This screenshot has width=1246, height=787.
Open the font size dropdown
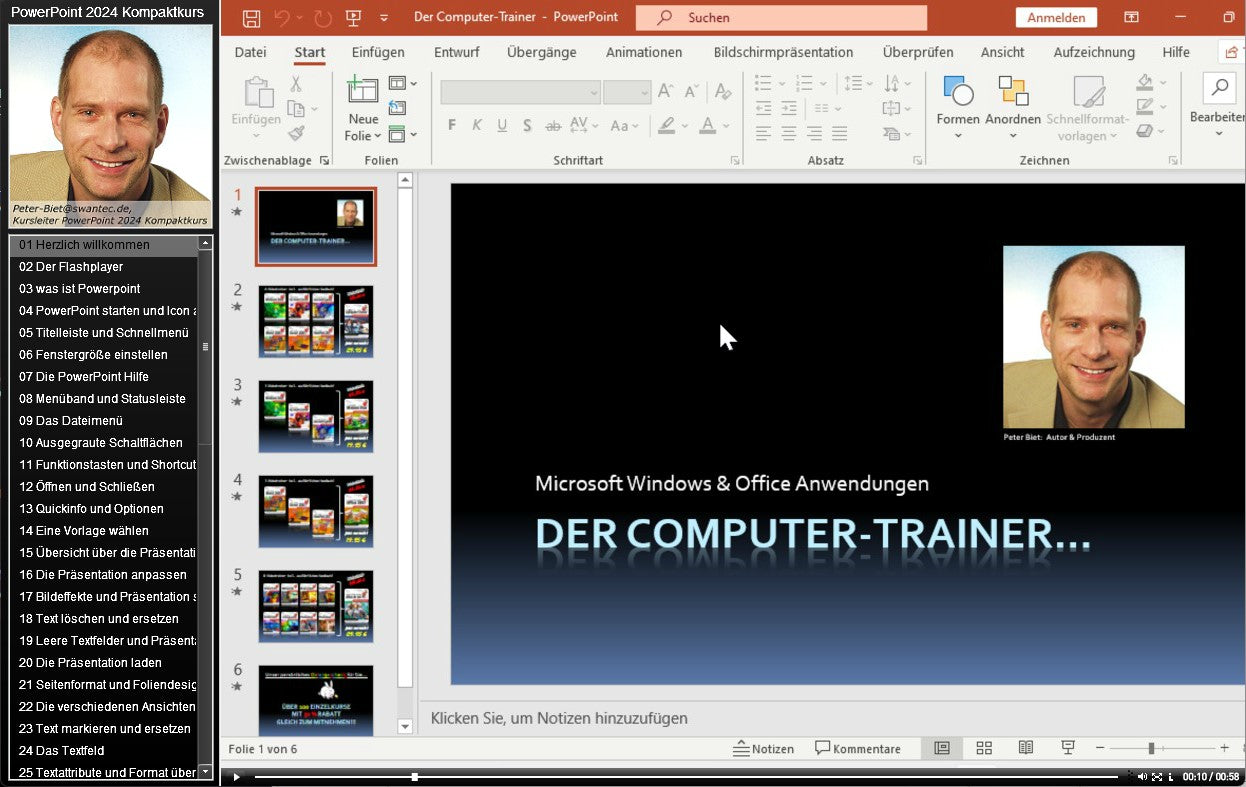[x=644, y=93]
